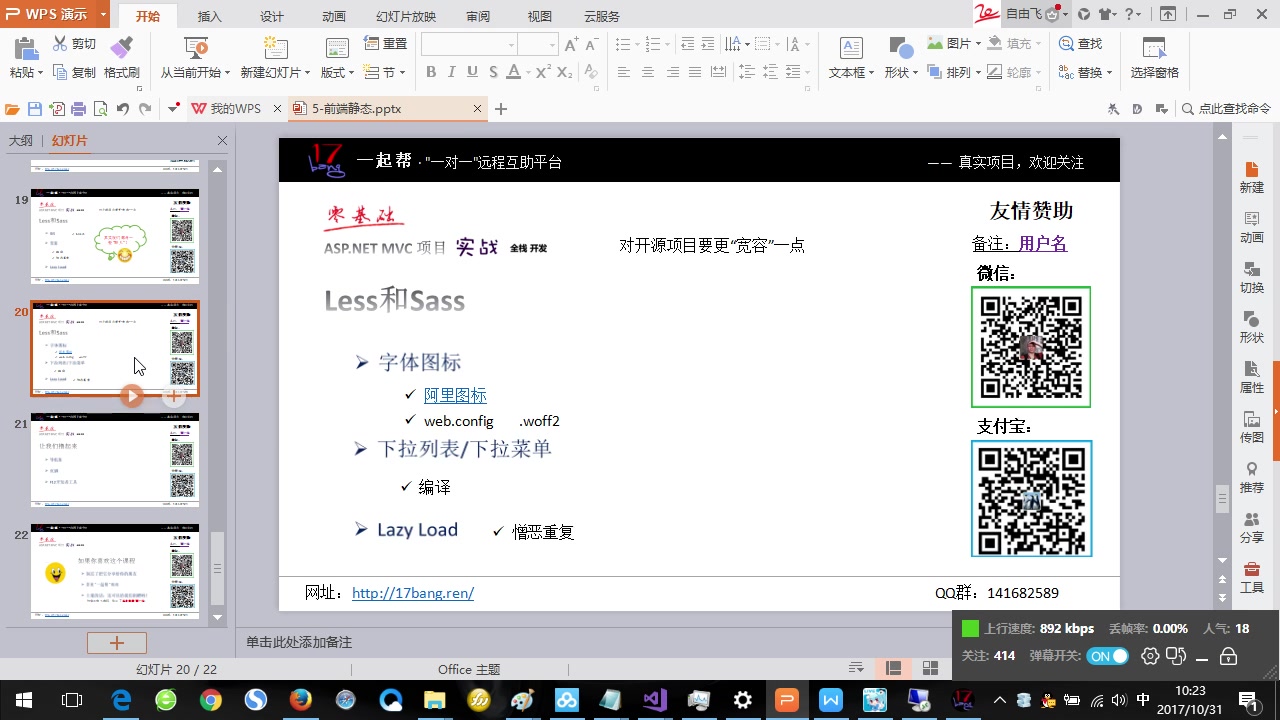Click the 用户名 link on slide
1280x720 pixels.
click(x=1043, y=243)
